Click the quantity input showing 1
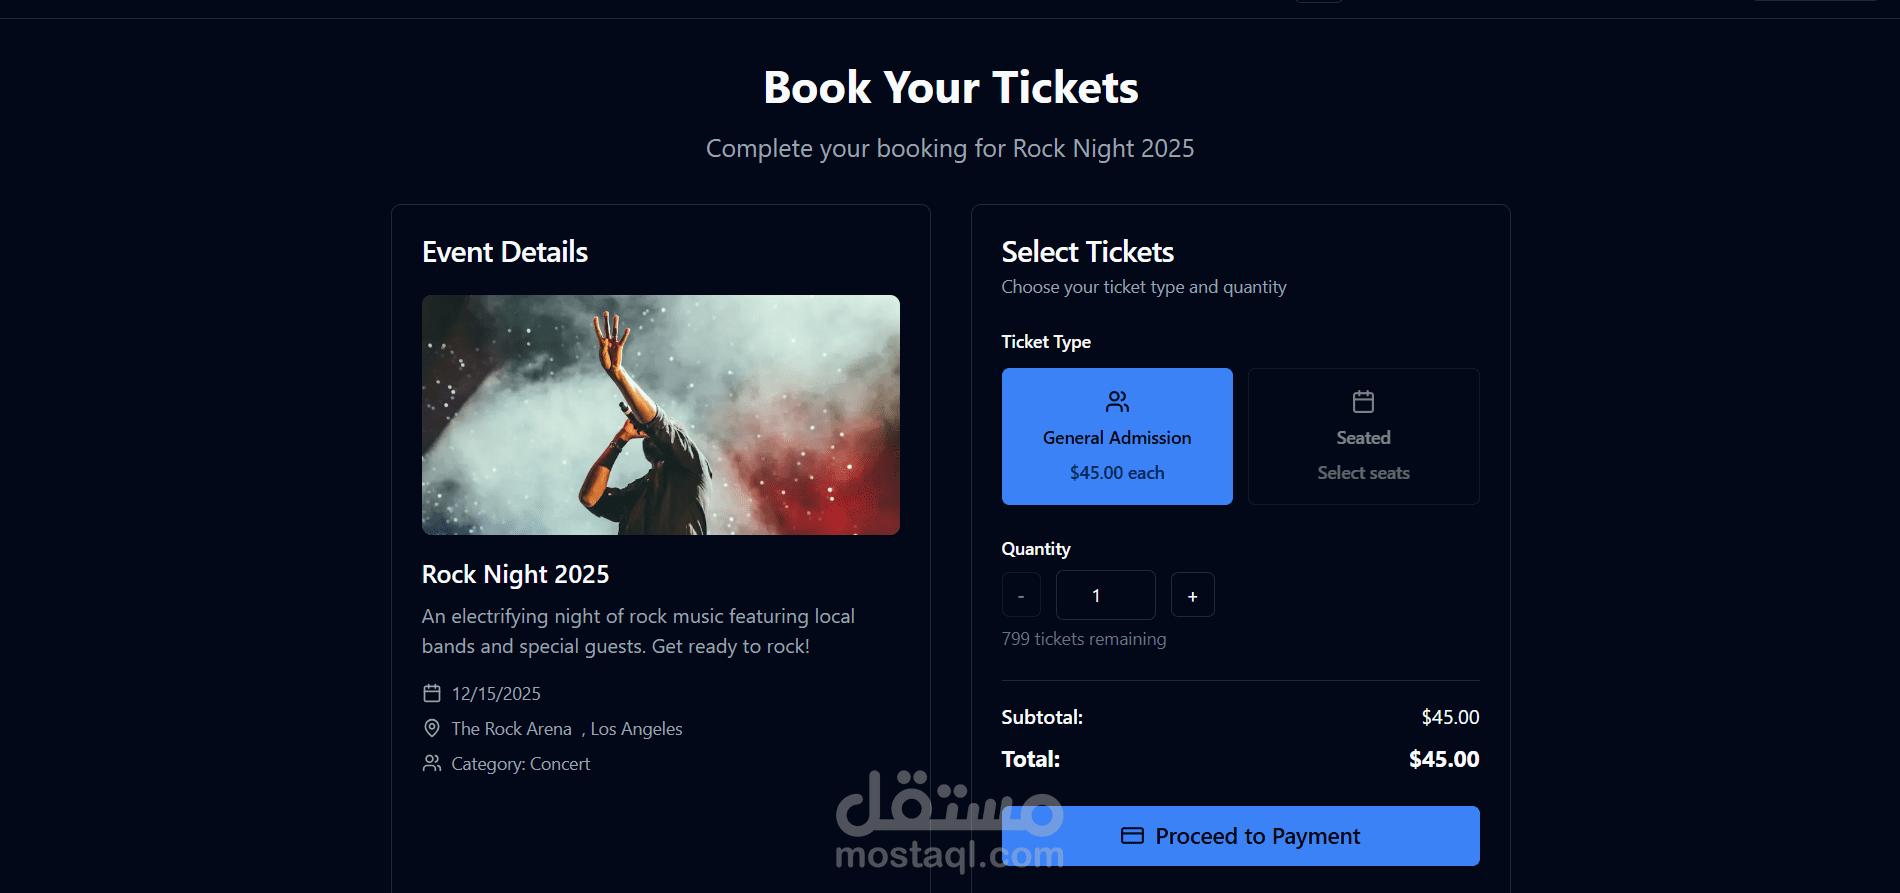This screenshot has height=893, width=1900. pyautogui.click(x=1105, y=594)
